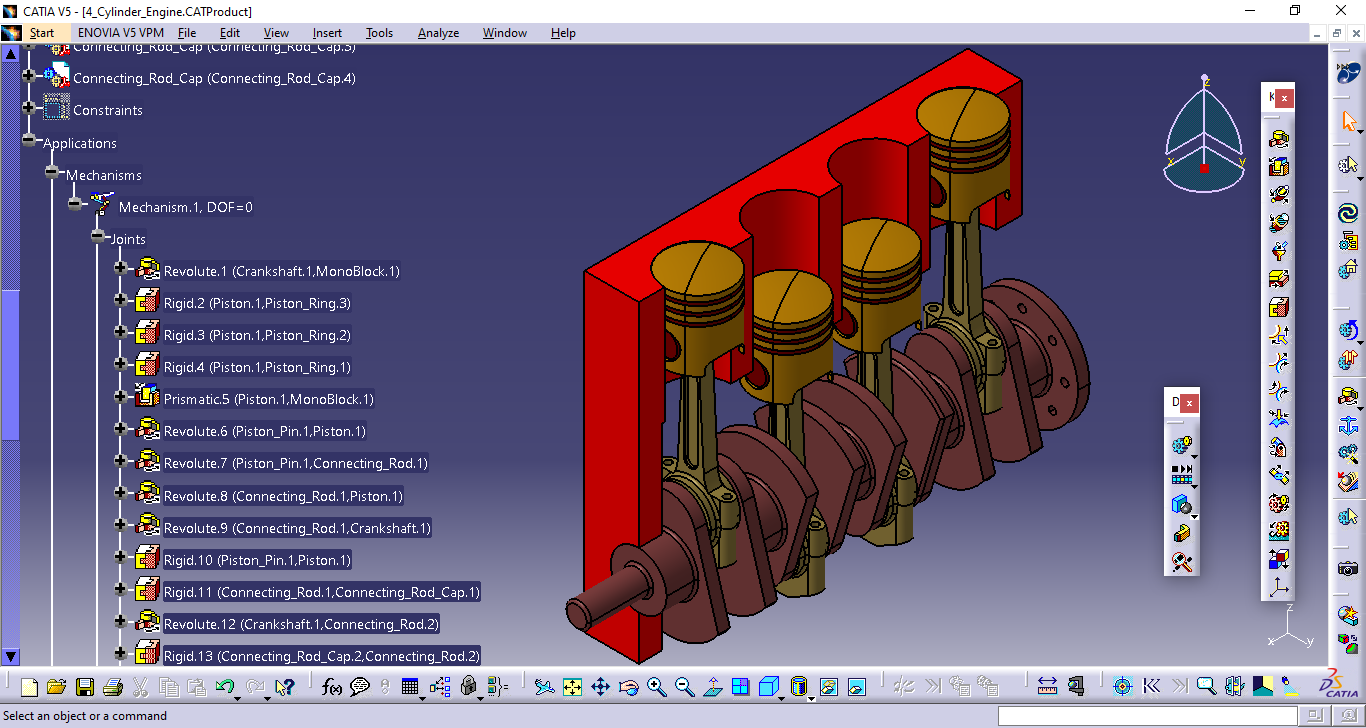Toggle Hide/Show for selected element
Screen dimensions: 1366x728
pos(828,687)
